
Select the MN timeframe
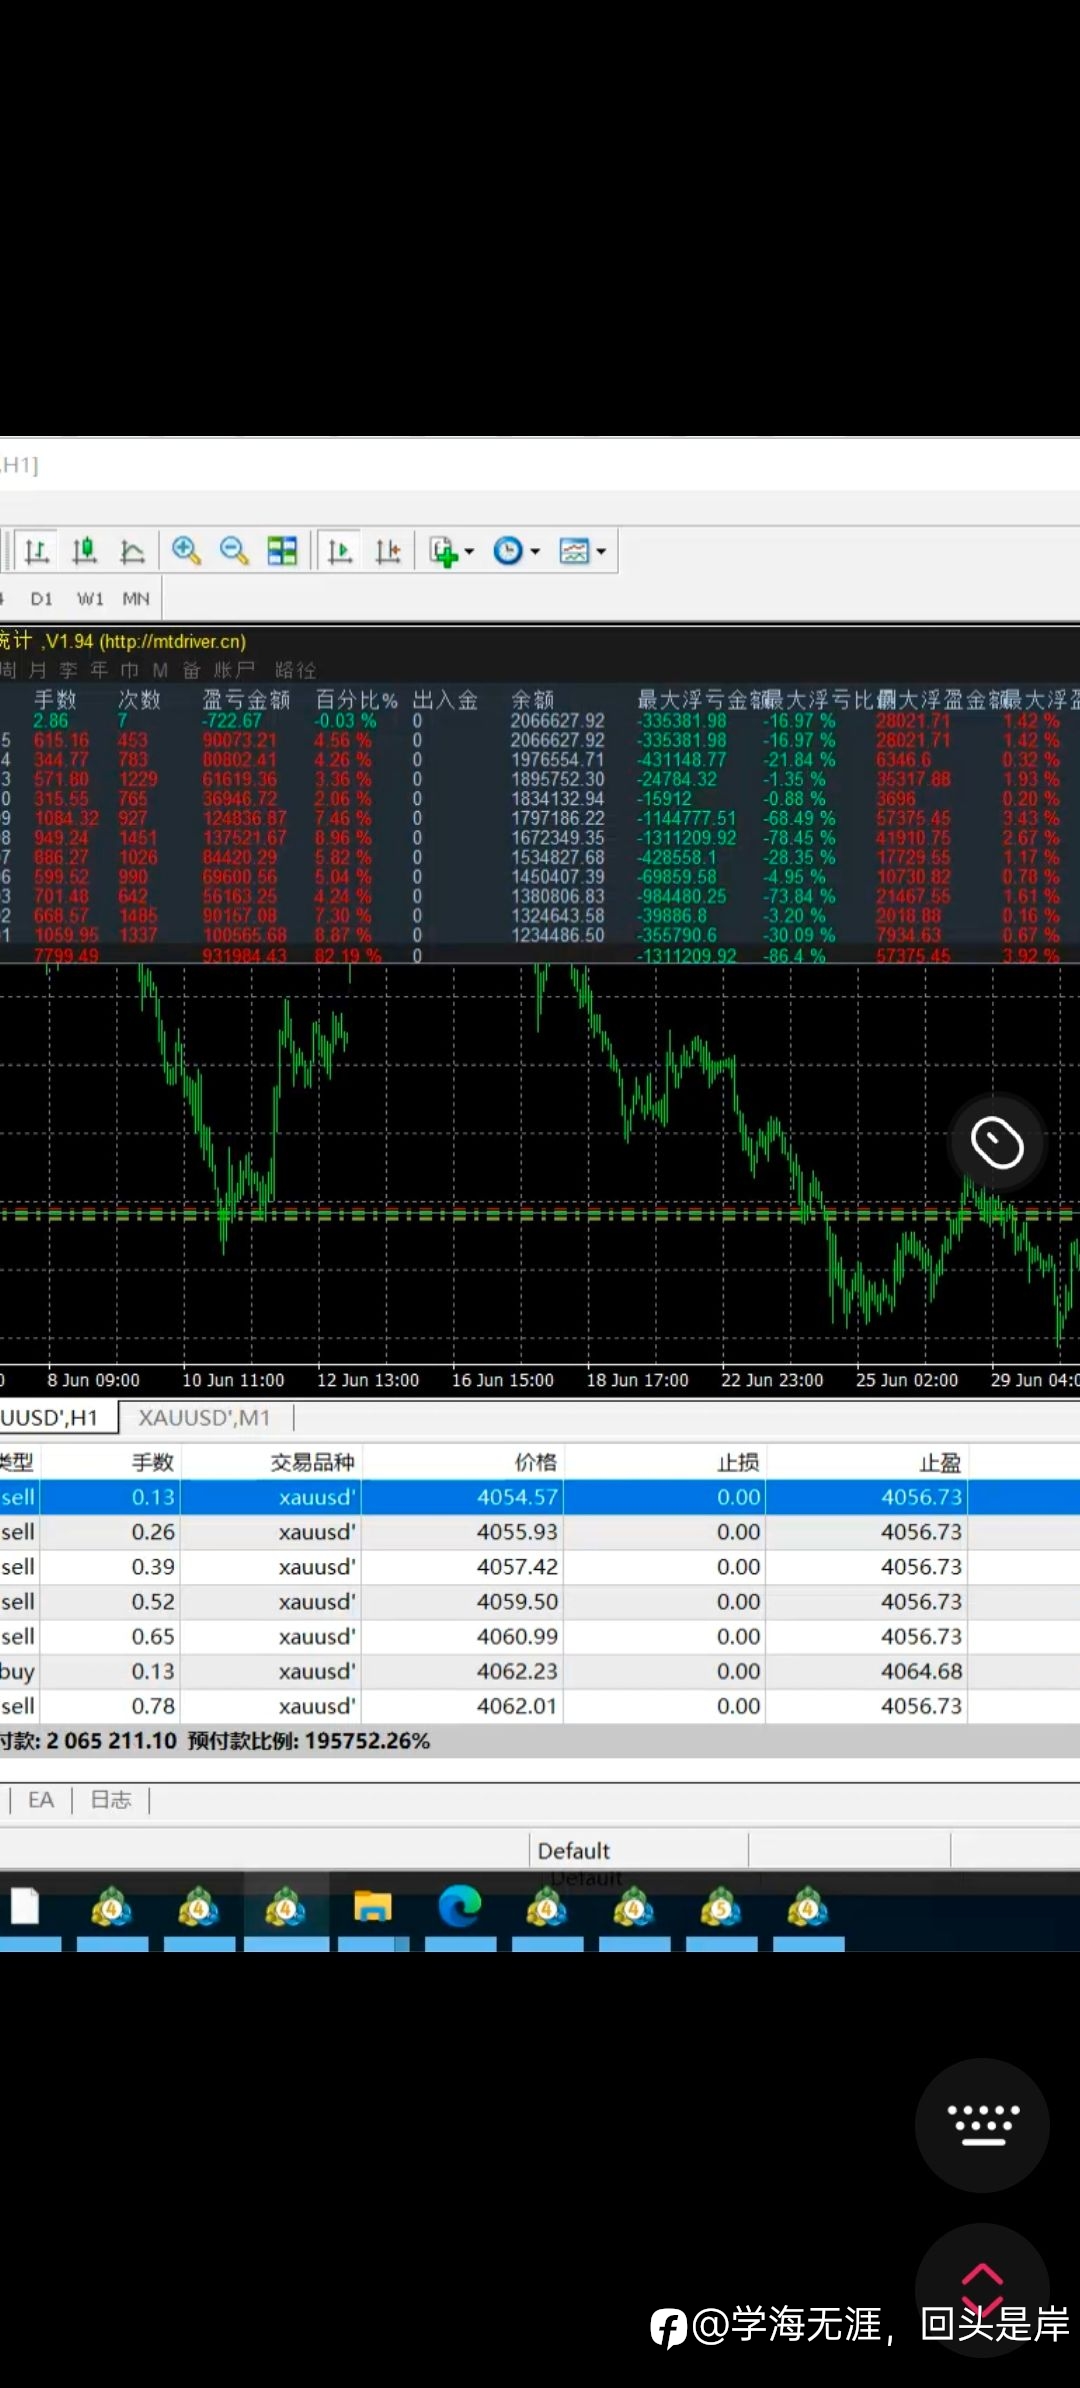[x=136, y=599]
